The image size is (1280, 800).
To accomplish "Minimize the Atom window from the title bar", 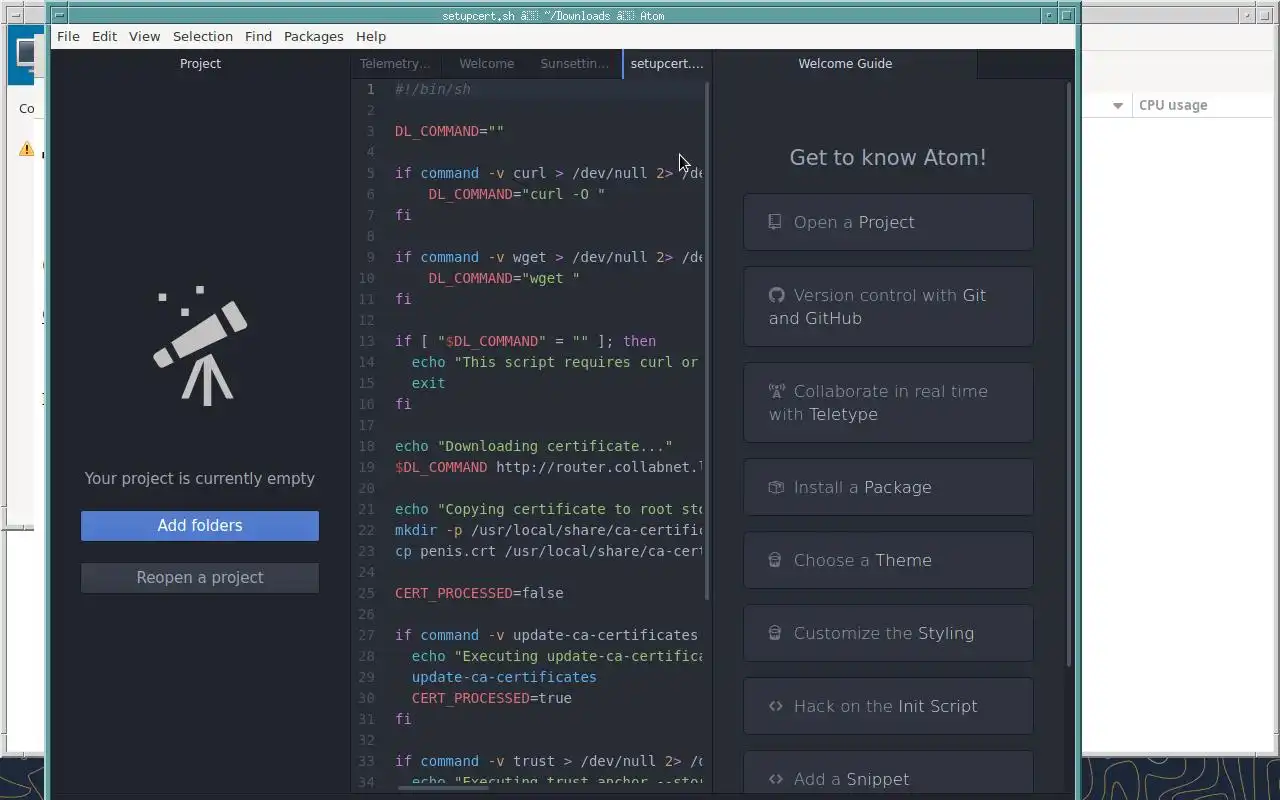I will click(1049, 15).
